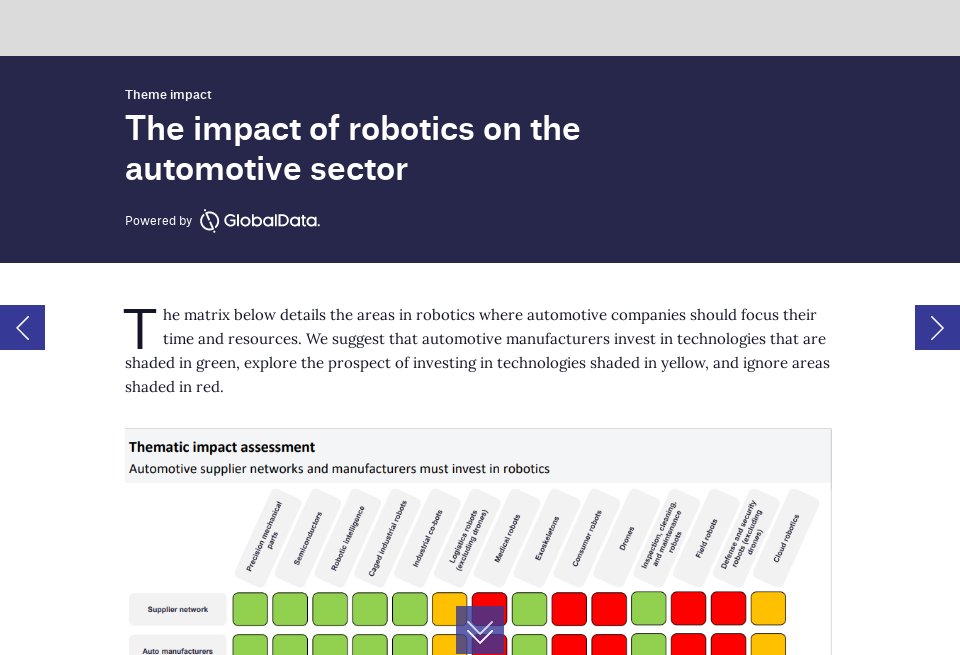Toggle the green Semiconductors cell for Supplier network
Image resolution: width=960 pixels, height=655 pixels.
[x=290, y=609]
